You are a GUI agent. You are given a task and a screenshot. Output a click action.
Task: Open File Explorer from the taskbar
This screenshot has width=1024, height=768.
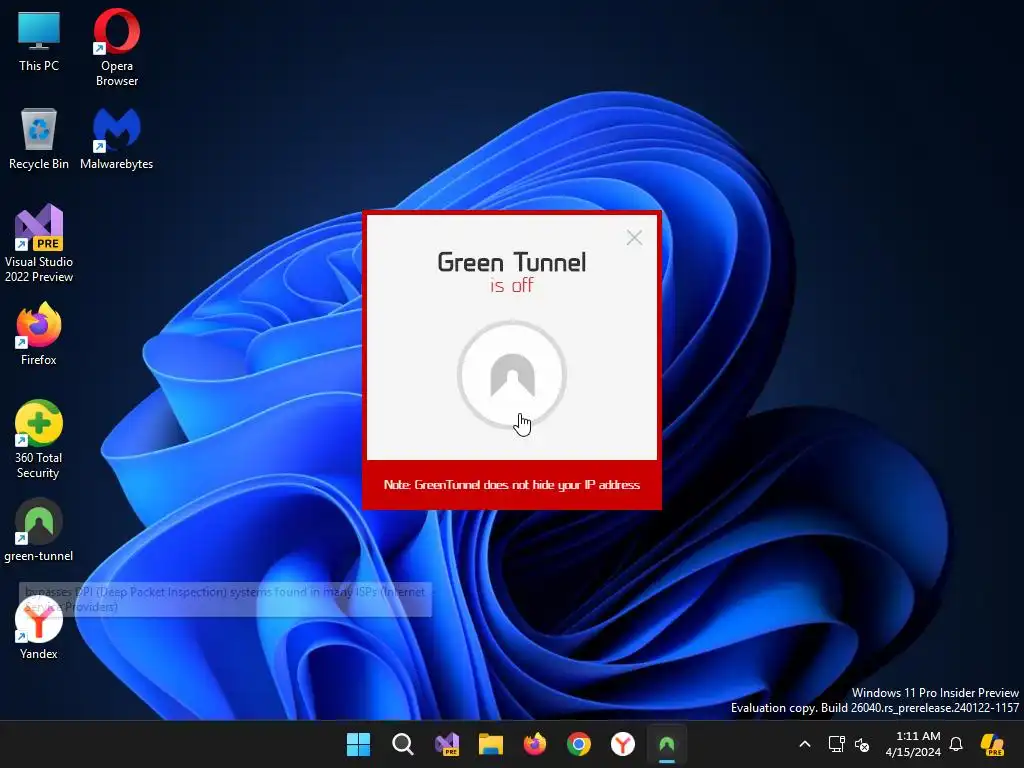[490, 744]
